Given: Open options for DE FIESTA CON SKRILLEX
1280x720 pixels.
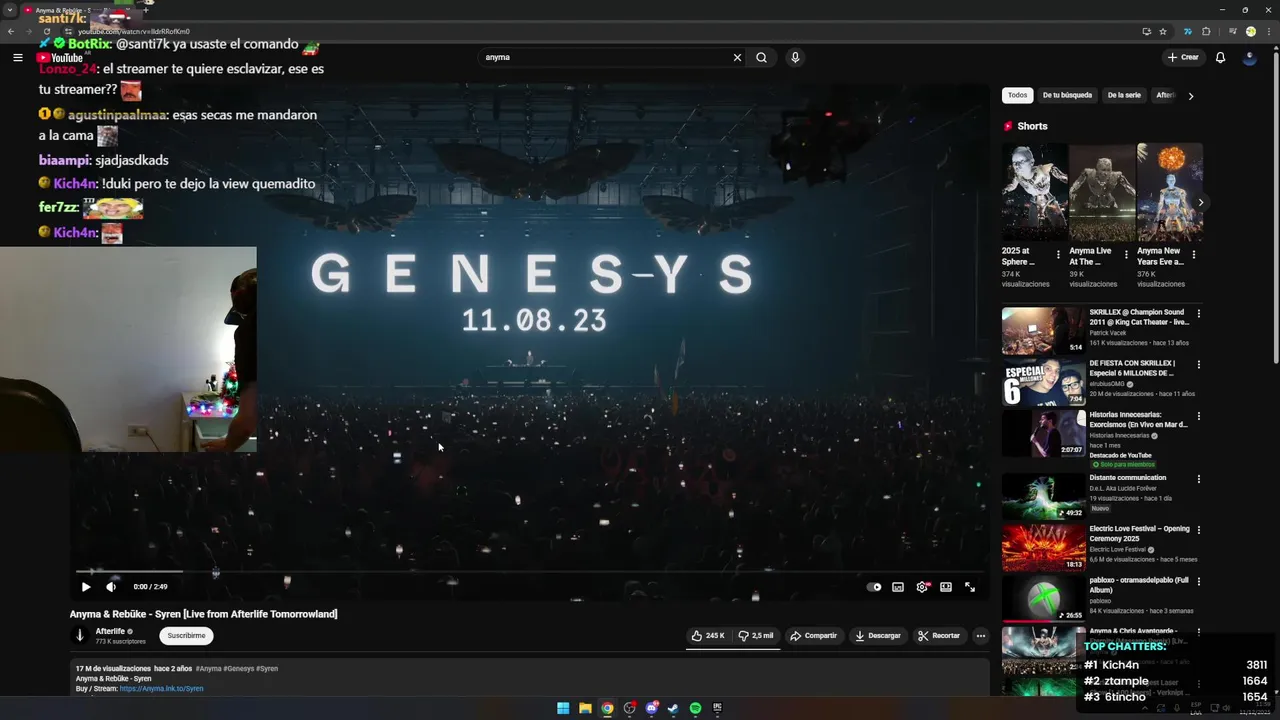Looking at the screenshot, I should 1198,365.
